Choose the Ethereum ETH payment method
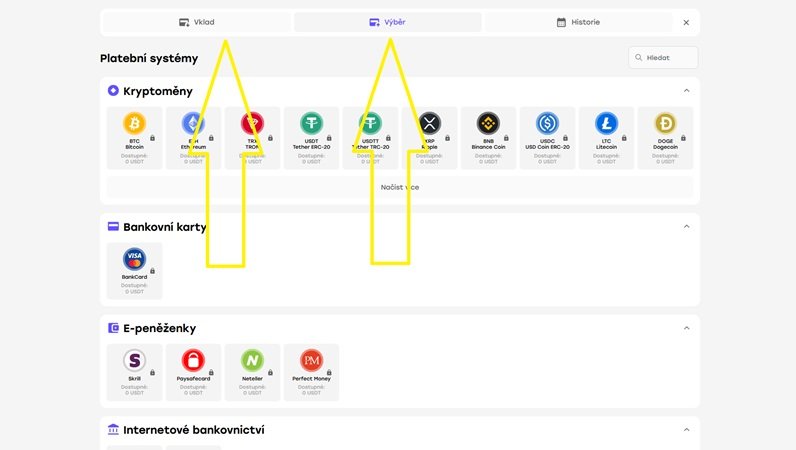The image size is (796, 450). [x=193, y=138]
